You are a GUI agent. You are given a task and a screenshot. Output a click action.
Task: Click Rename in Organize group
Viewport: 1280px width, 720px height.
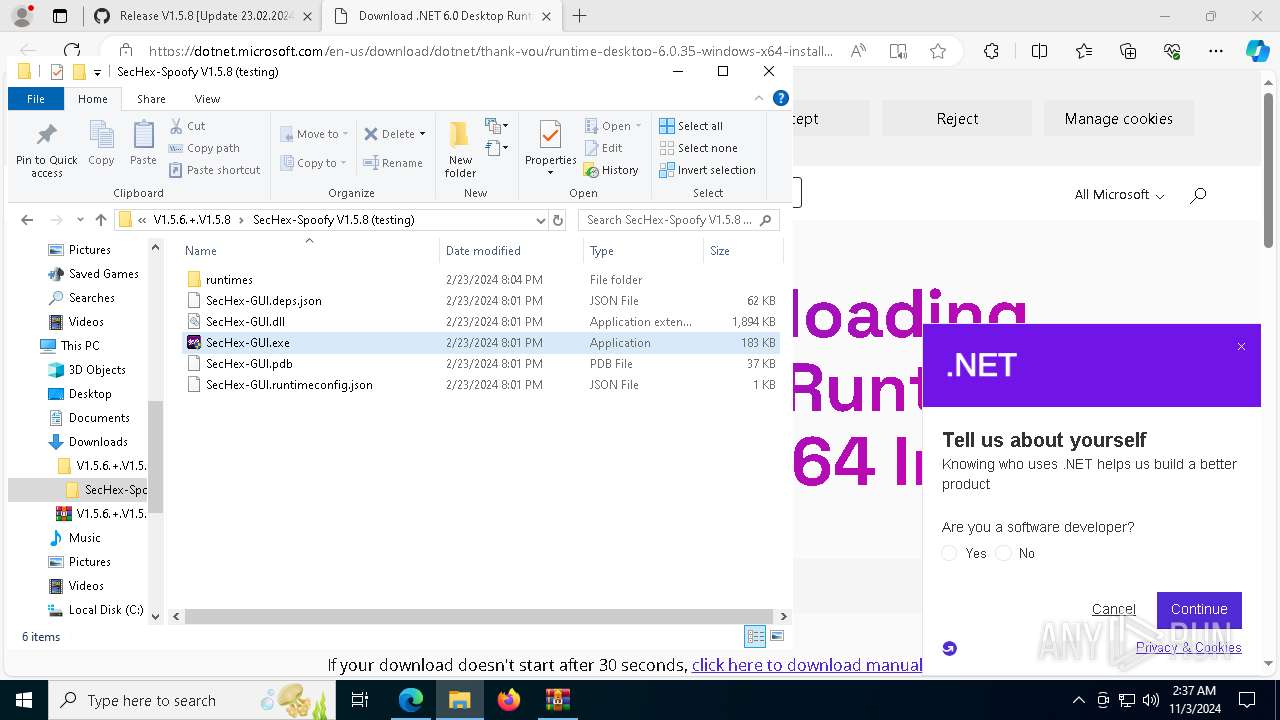393,163
